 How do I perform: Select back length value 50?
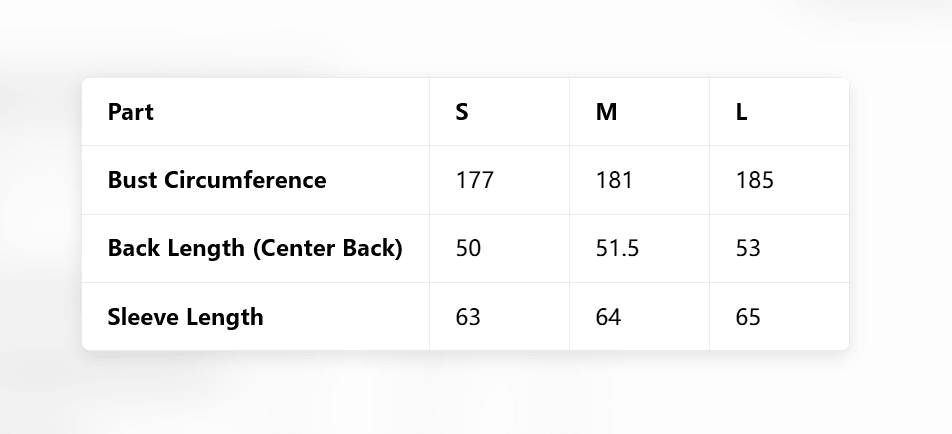(468, 248)
